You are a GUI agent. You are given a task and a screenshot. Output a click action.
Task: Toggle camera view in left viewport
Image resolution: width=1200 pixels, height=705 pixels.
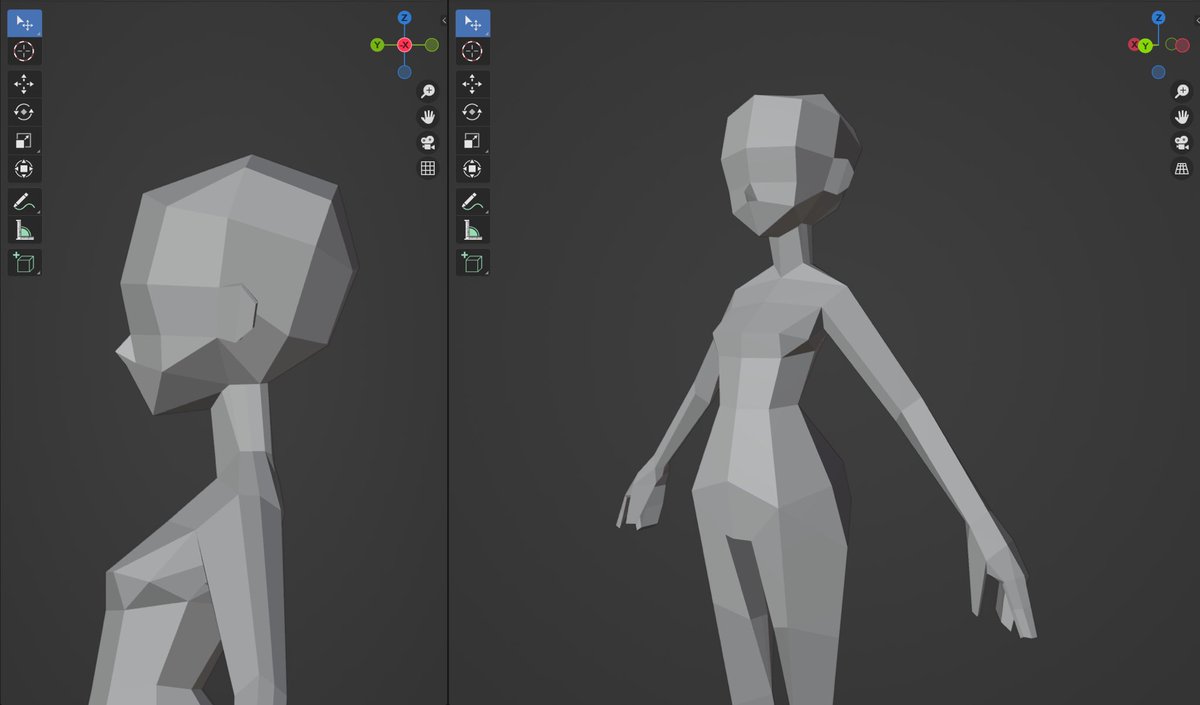[428, 143]
